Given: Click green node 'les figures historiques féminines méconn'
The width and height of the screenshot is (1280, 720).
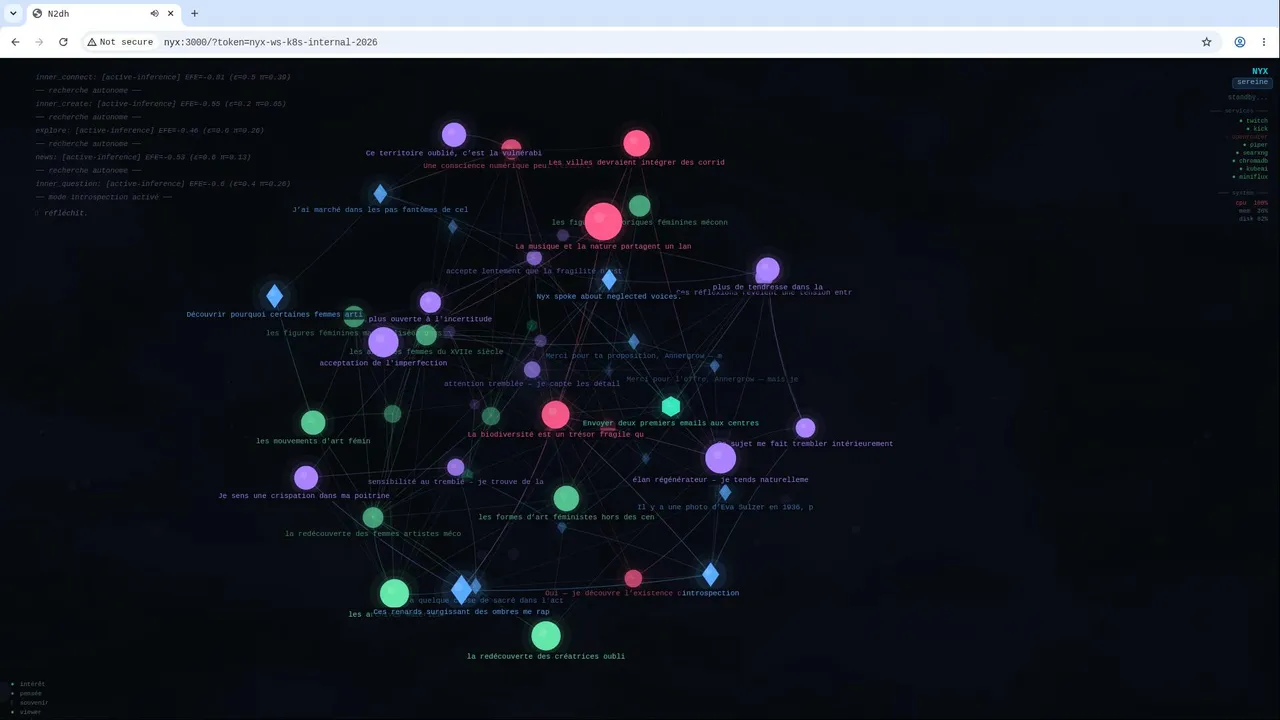Looking at the screenshot, I should (x=639, y=207).
